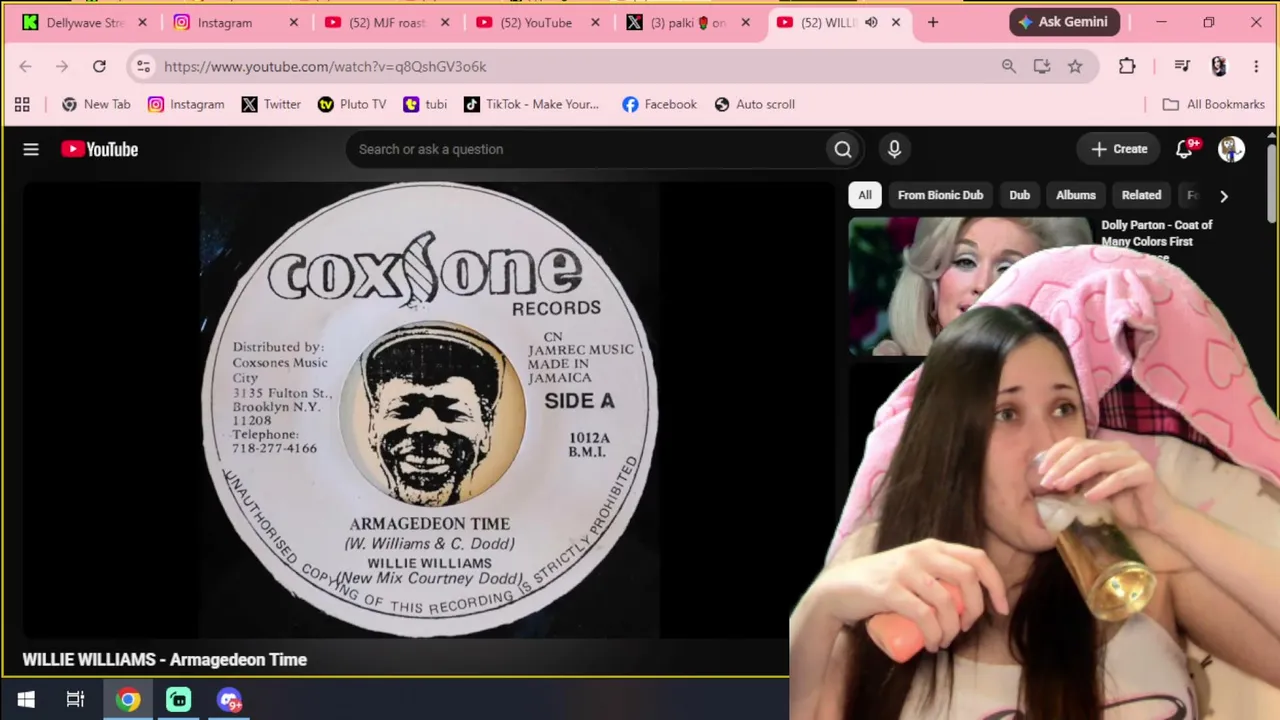Image resolution: width=1280 pixels, height=720 pixels.
Task: Go back to the previous page
Action: [25, 66]
